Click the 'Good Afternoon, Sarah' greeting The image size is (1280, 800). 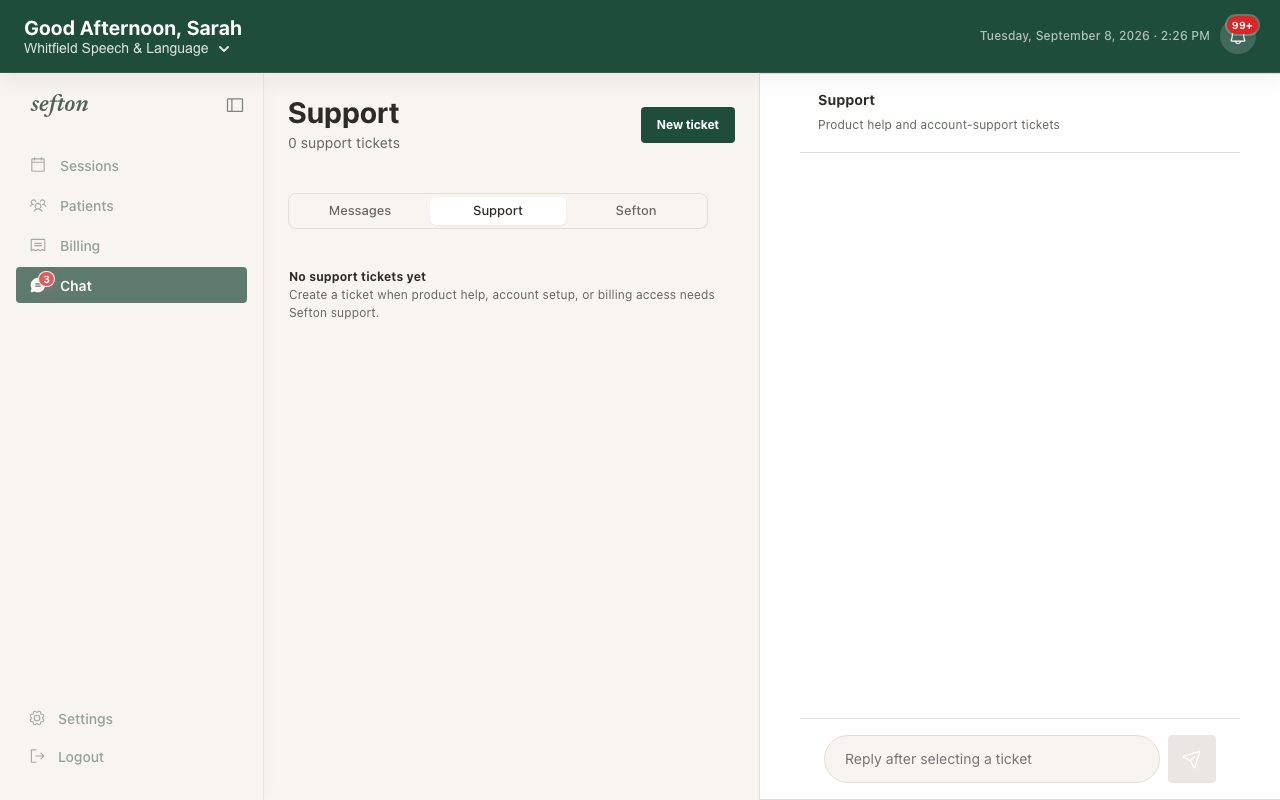pos(133,28)
